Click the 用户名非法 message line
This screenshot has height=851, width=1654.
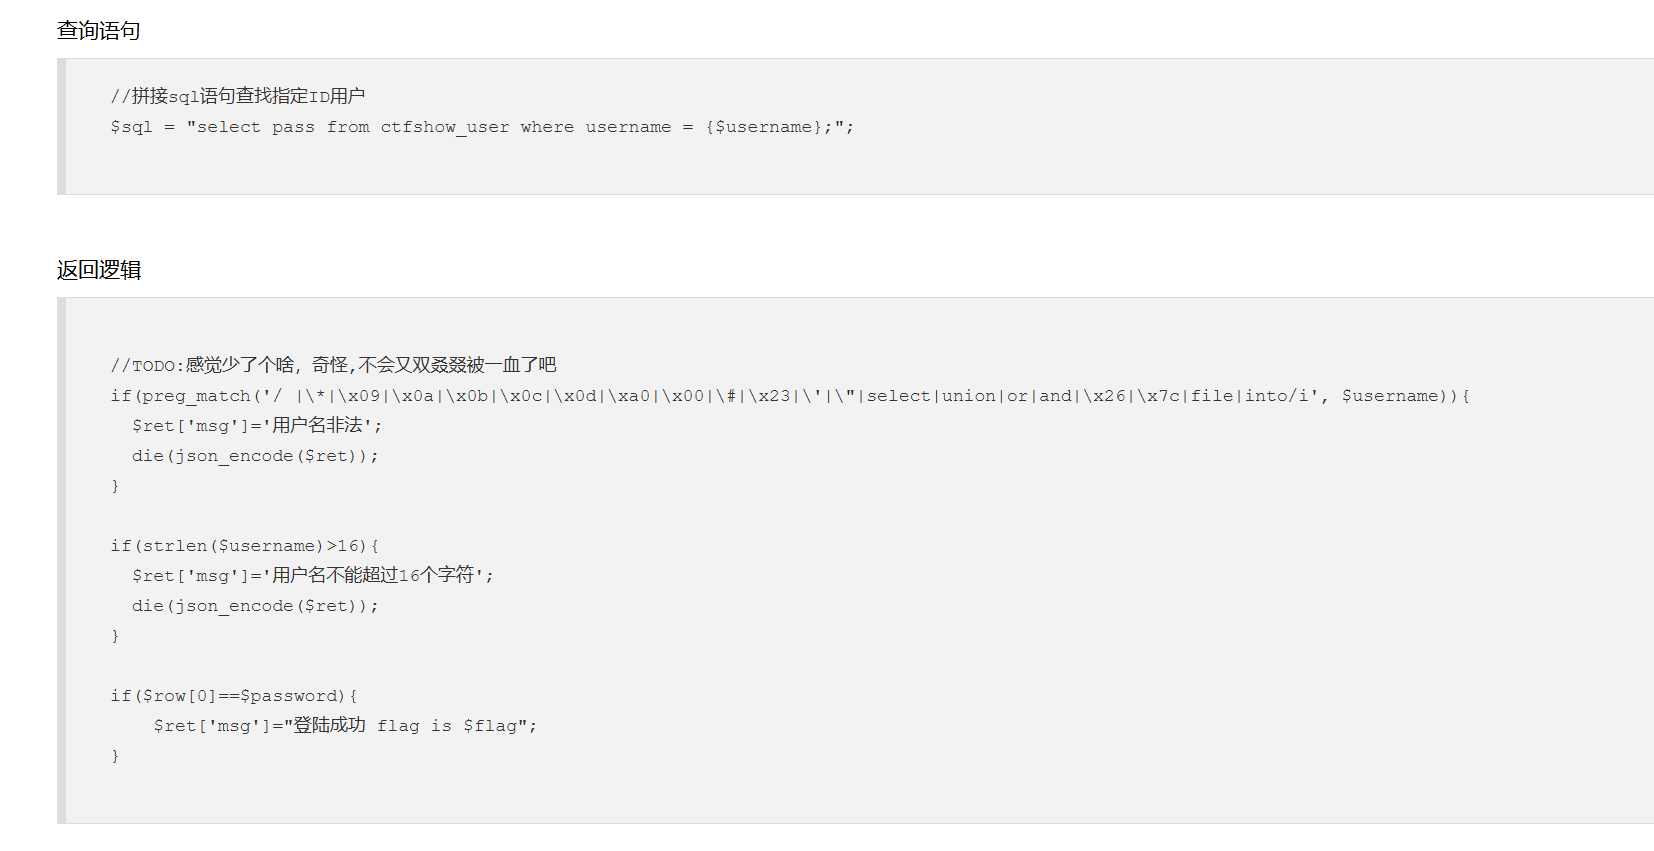(x=257, y=426)
